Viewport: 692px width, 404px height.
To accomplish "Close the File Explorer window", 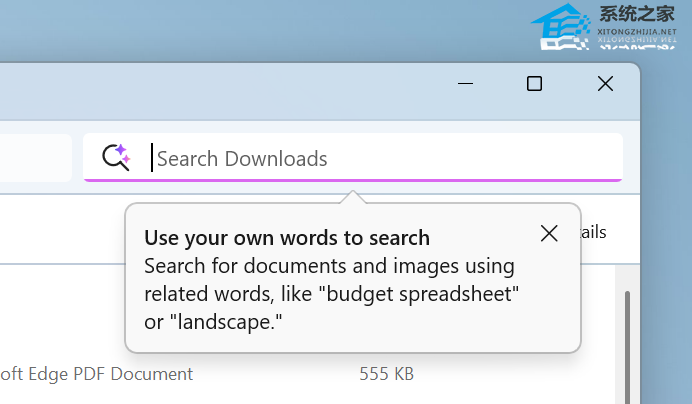I will [x=605, y=84].
